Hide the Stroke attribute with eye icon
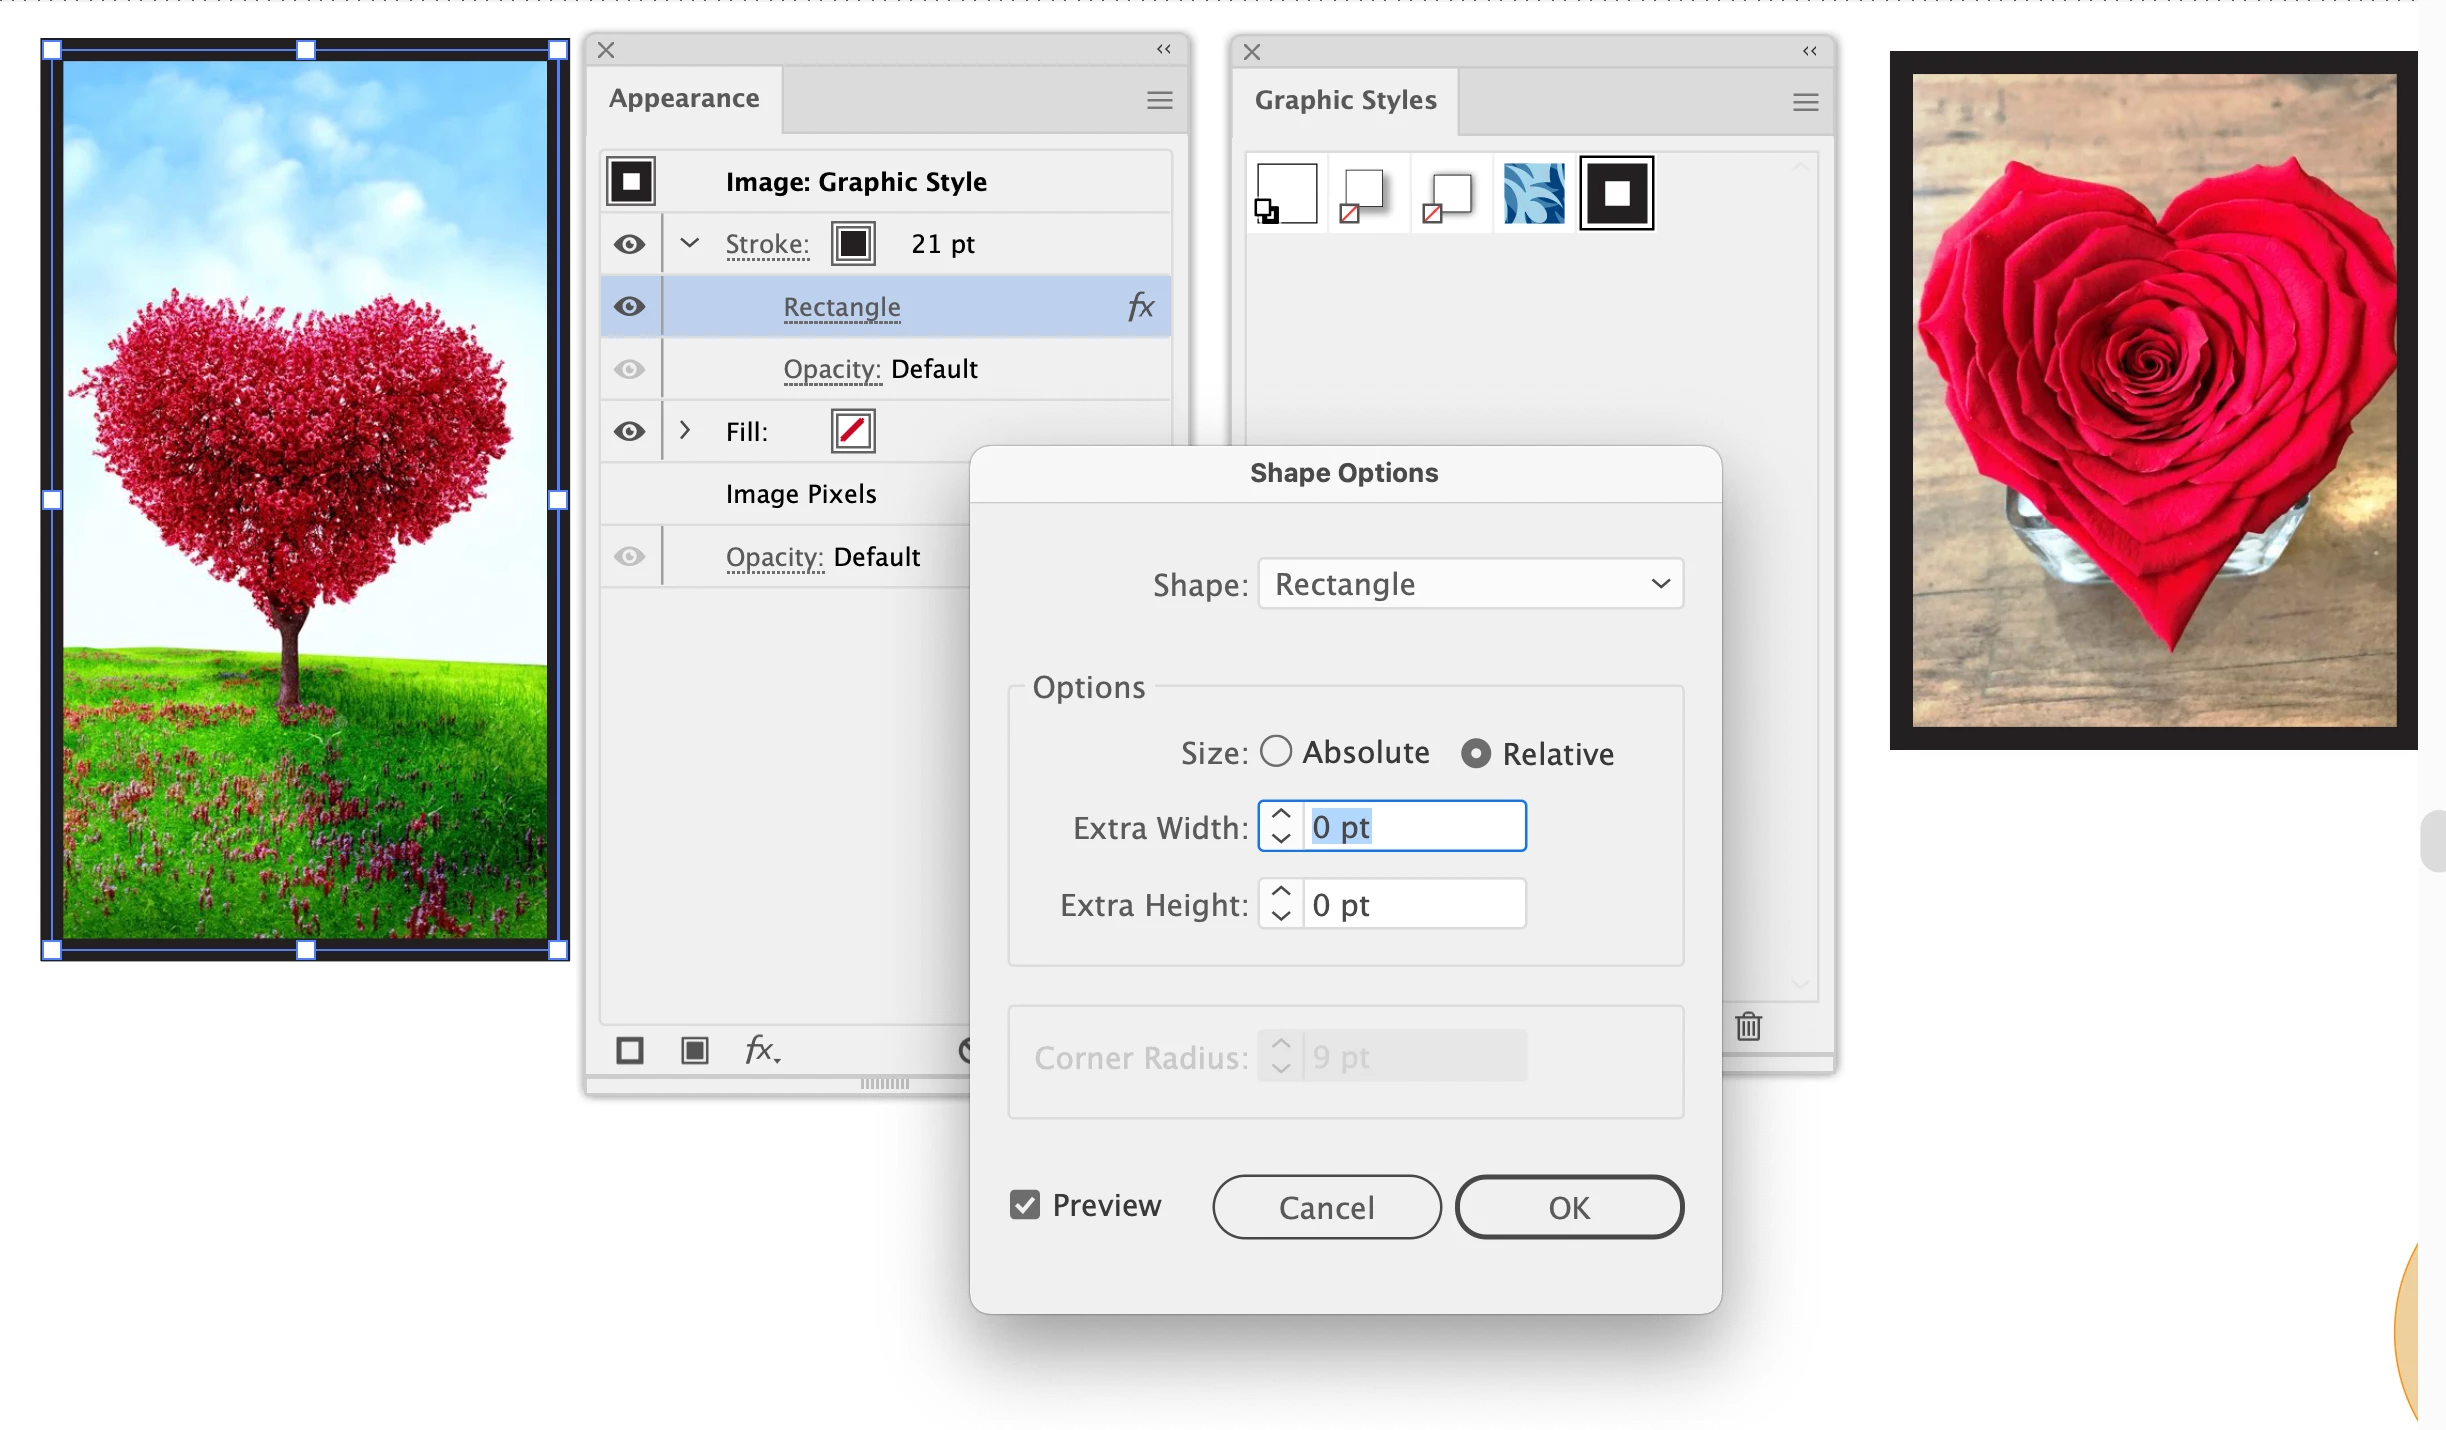 click(x=629, y=244)
